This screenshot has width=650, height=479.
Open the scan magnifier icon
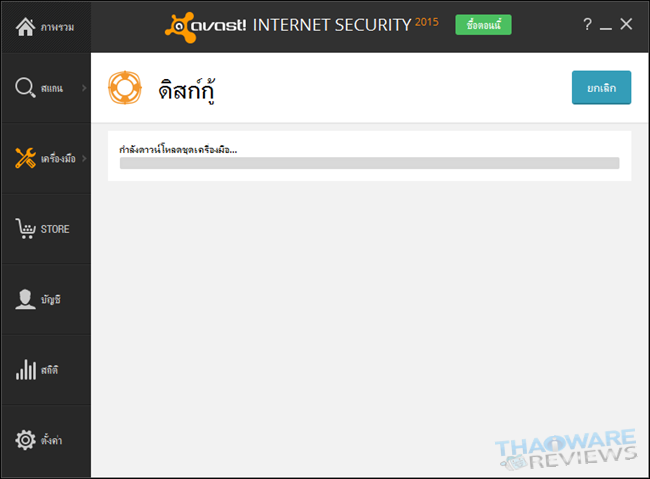coord(25,88)
